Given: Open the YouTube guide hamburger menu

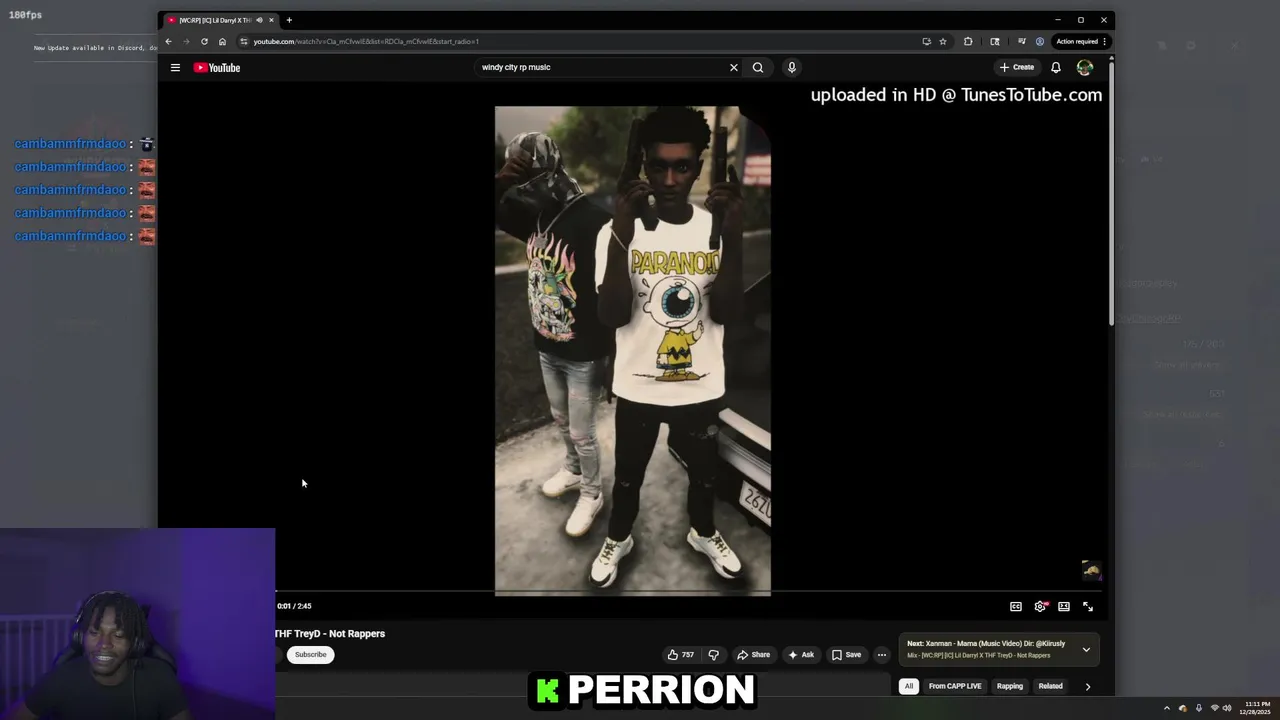Looking at the screenshot, I should click(x=175, y=68).
